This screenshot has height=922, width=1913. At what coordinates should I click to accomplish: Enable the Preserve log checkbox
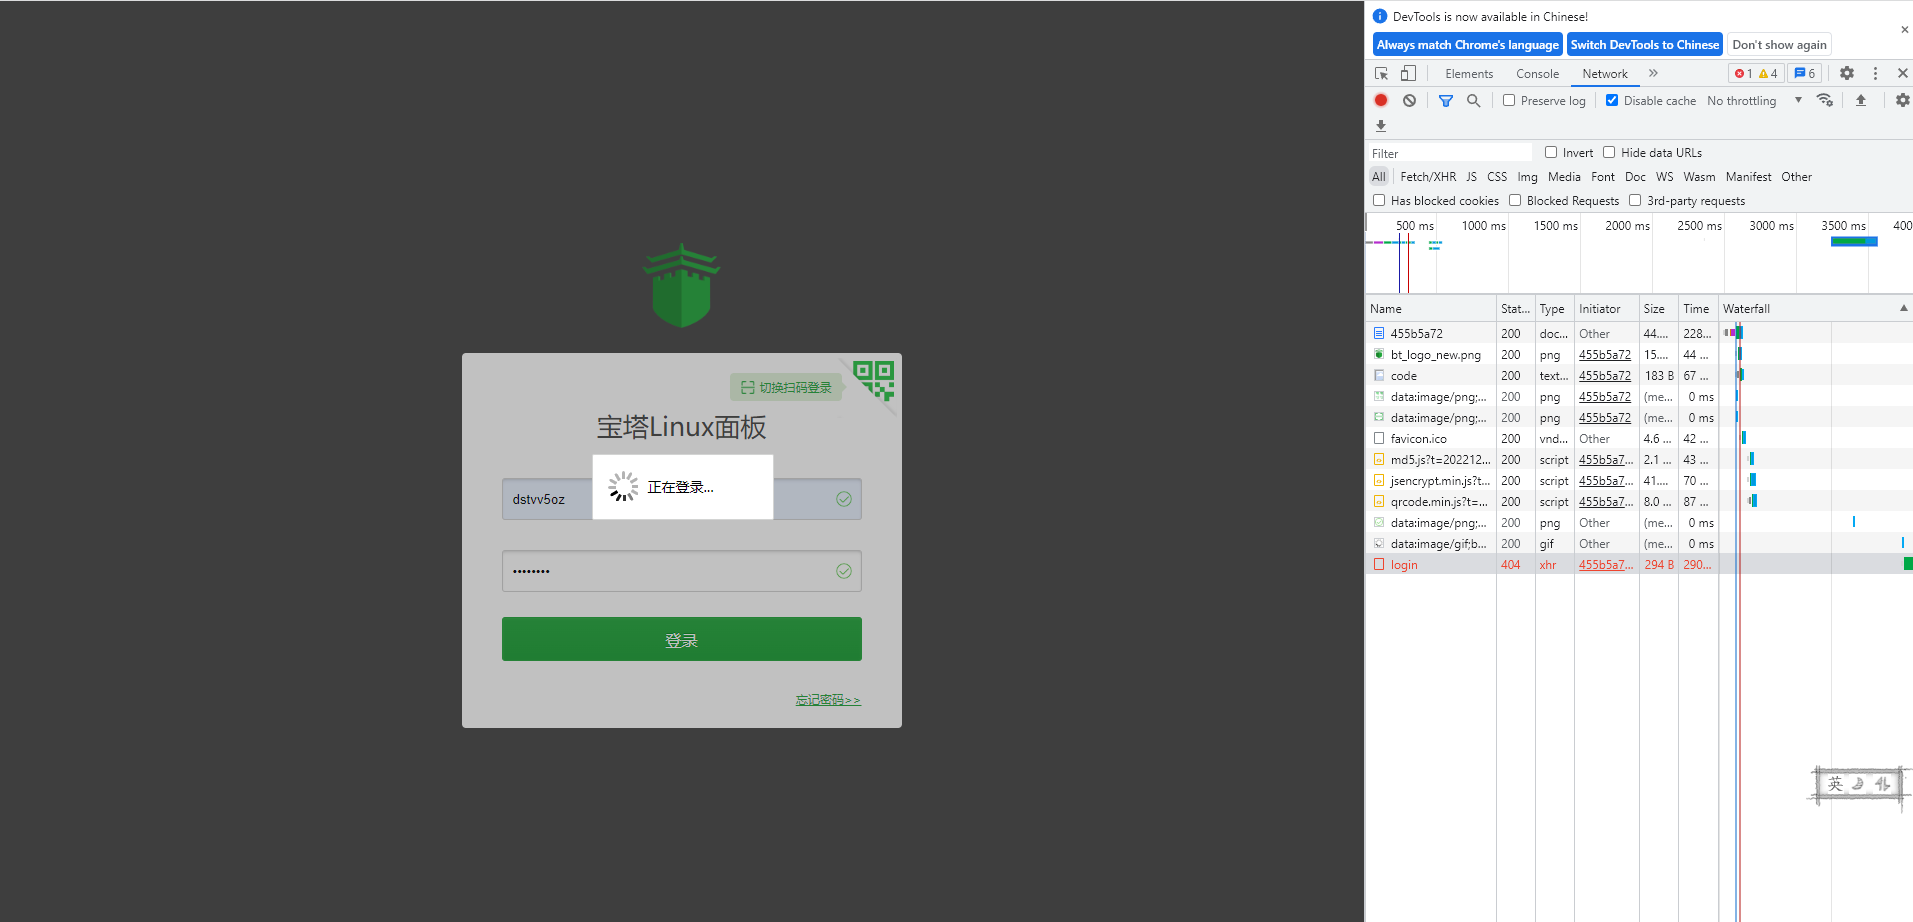[1509, 100]
